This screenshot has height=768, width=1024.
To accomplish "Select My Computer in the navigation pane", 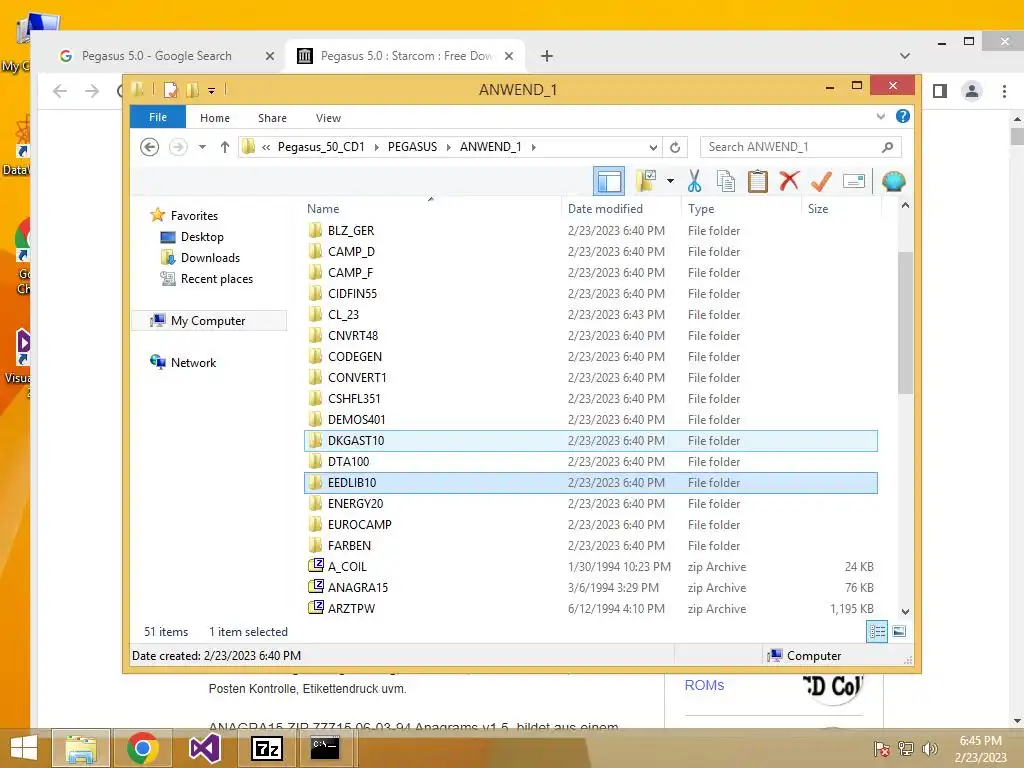I will 208,321.
